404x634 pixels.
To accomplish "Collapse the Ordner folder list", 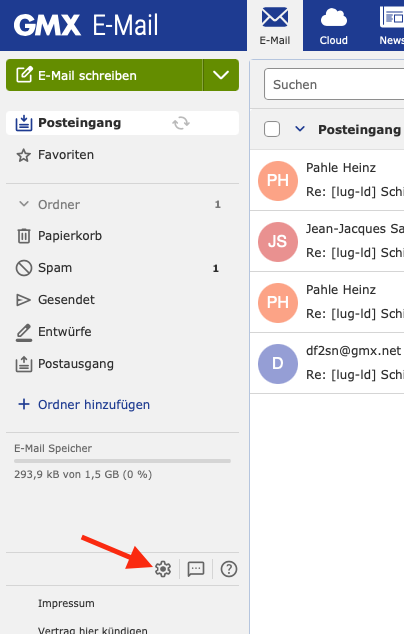I will coord(24,204).
